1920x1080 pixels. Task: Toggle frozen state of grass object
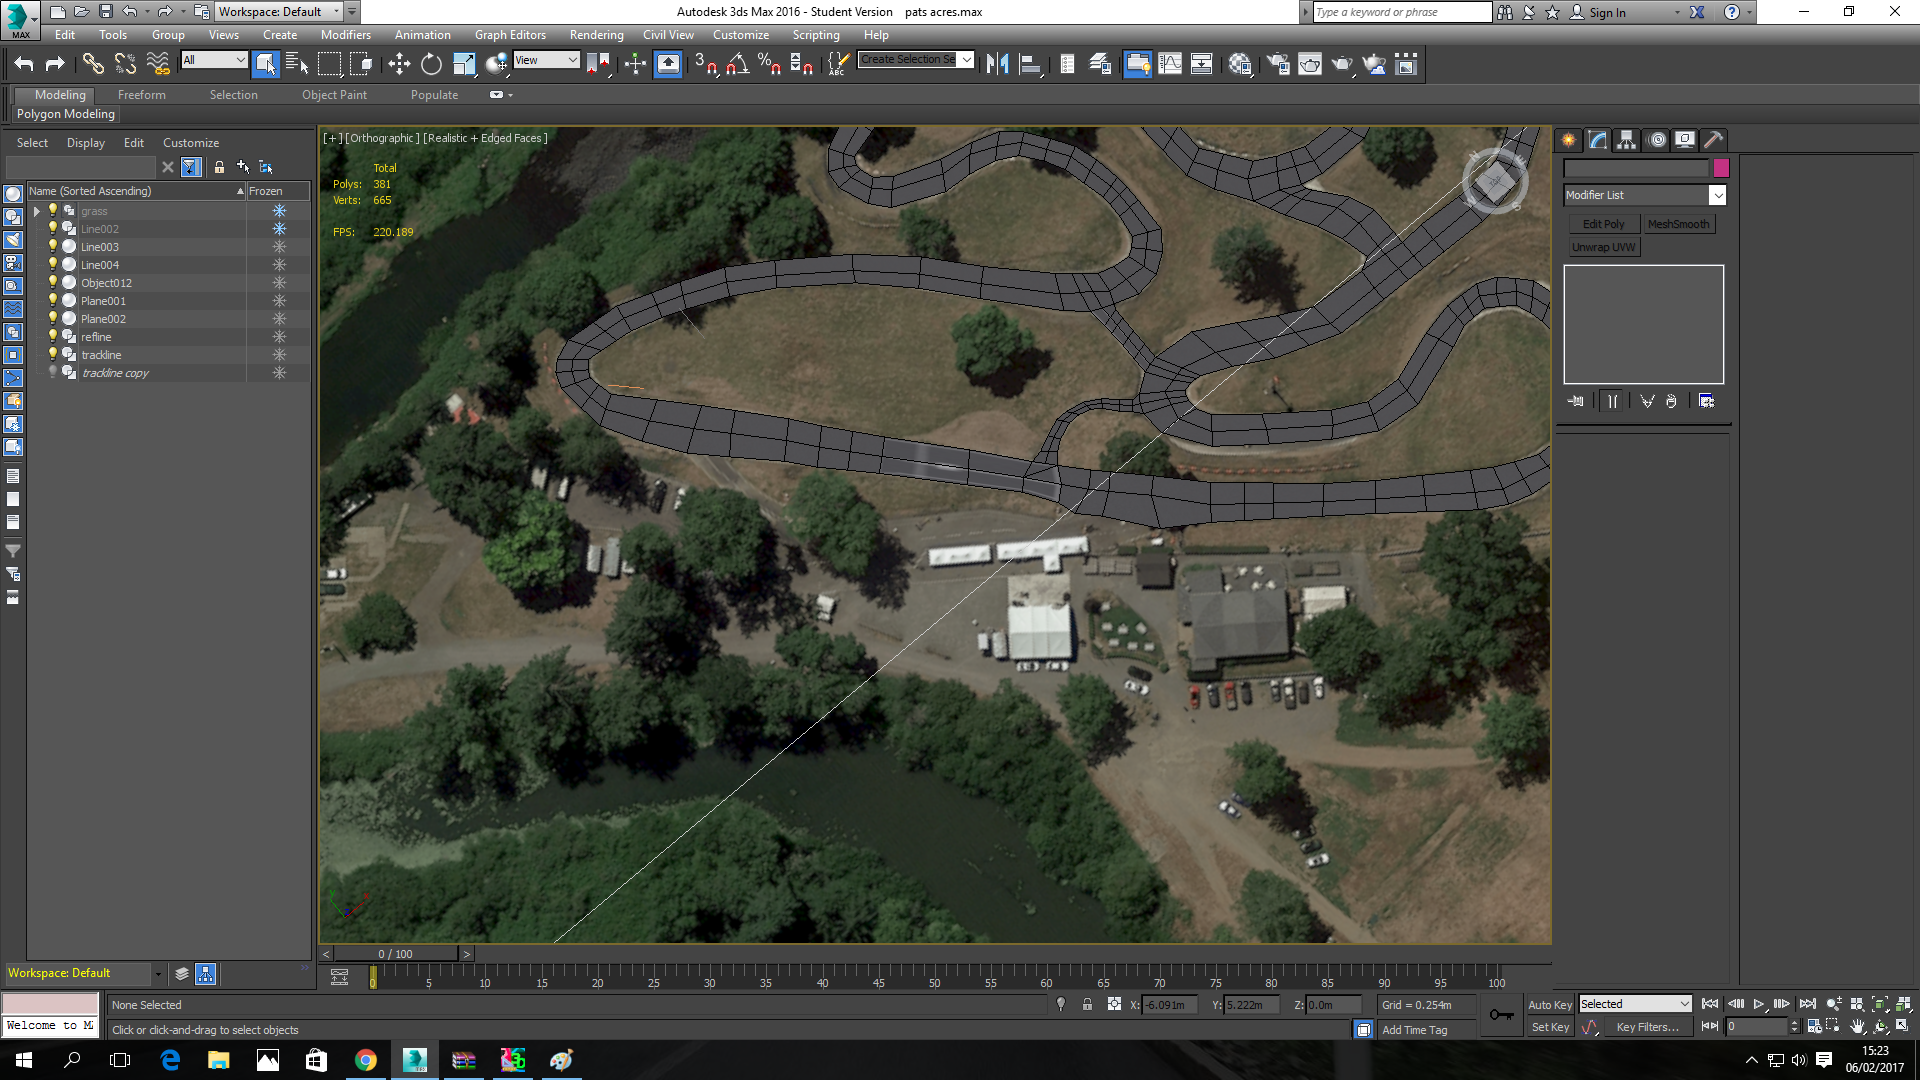pyautogui.click(x=279, y=211)
